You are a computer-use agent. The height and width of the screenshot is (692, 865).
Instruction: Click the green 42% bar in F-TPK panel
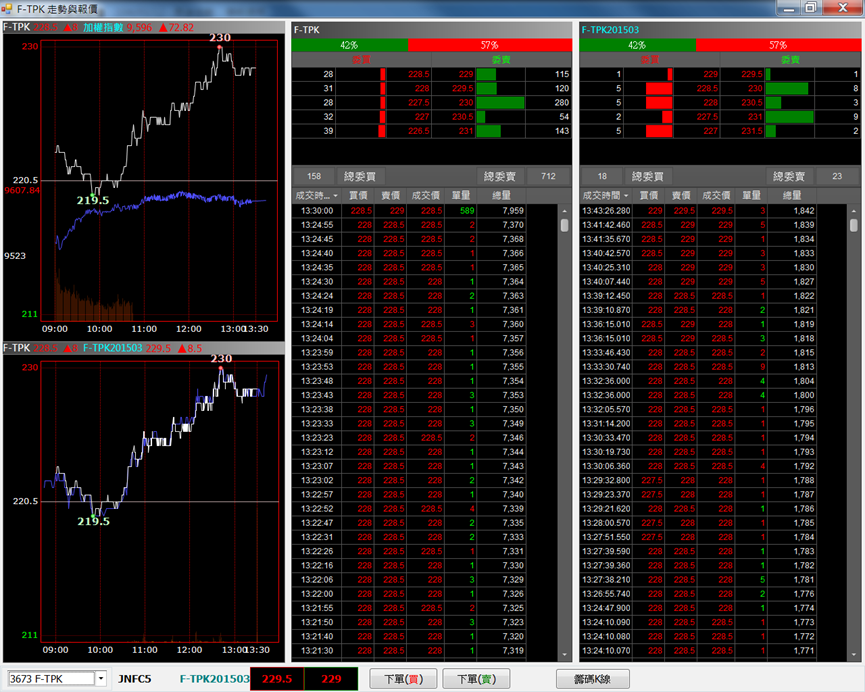(x=349, y=45)
